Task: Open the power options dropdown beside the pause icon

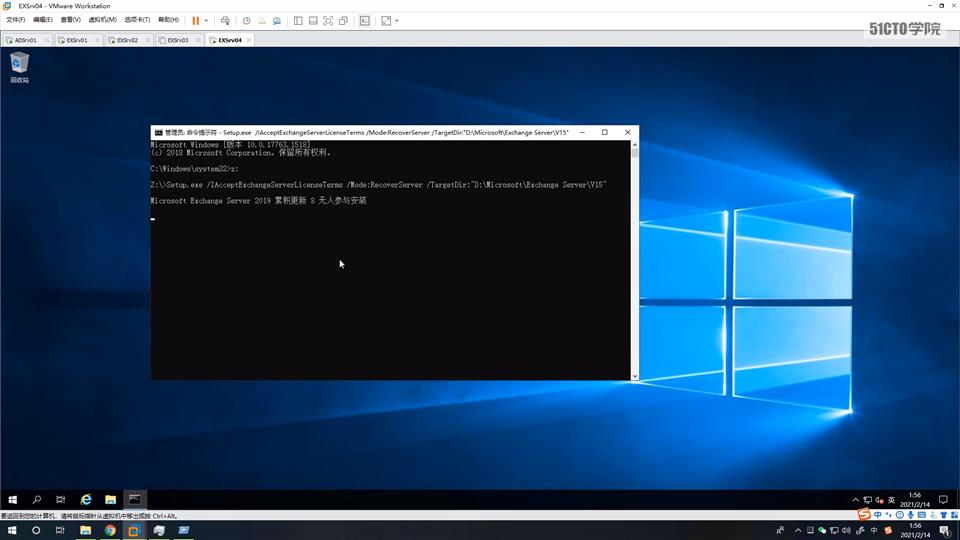Action: pyautogui.click(x=206, y=20)
